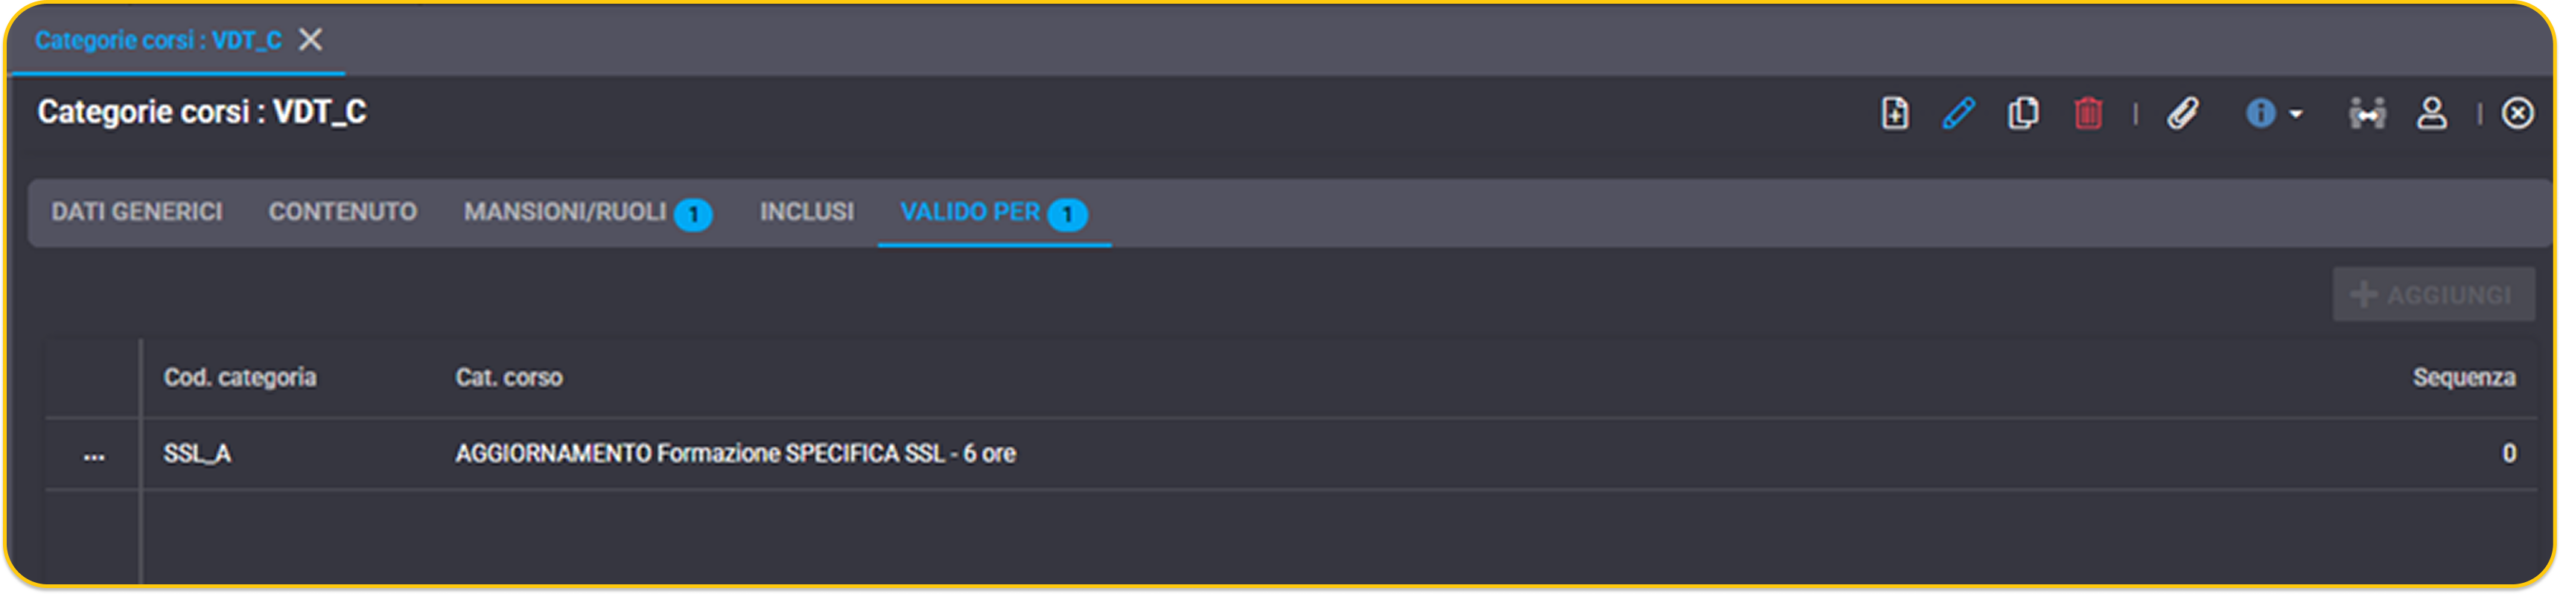Sort by the Cod. categoria column header
The height and width of the screenshot is (594, 2560).
pos(240,378)
